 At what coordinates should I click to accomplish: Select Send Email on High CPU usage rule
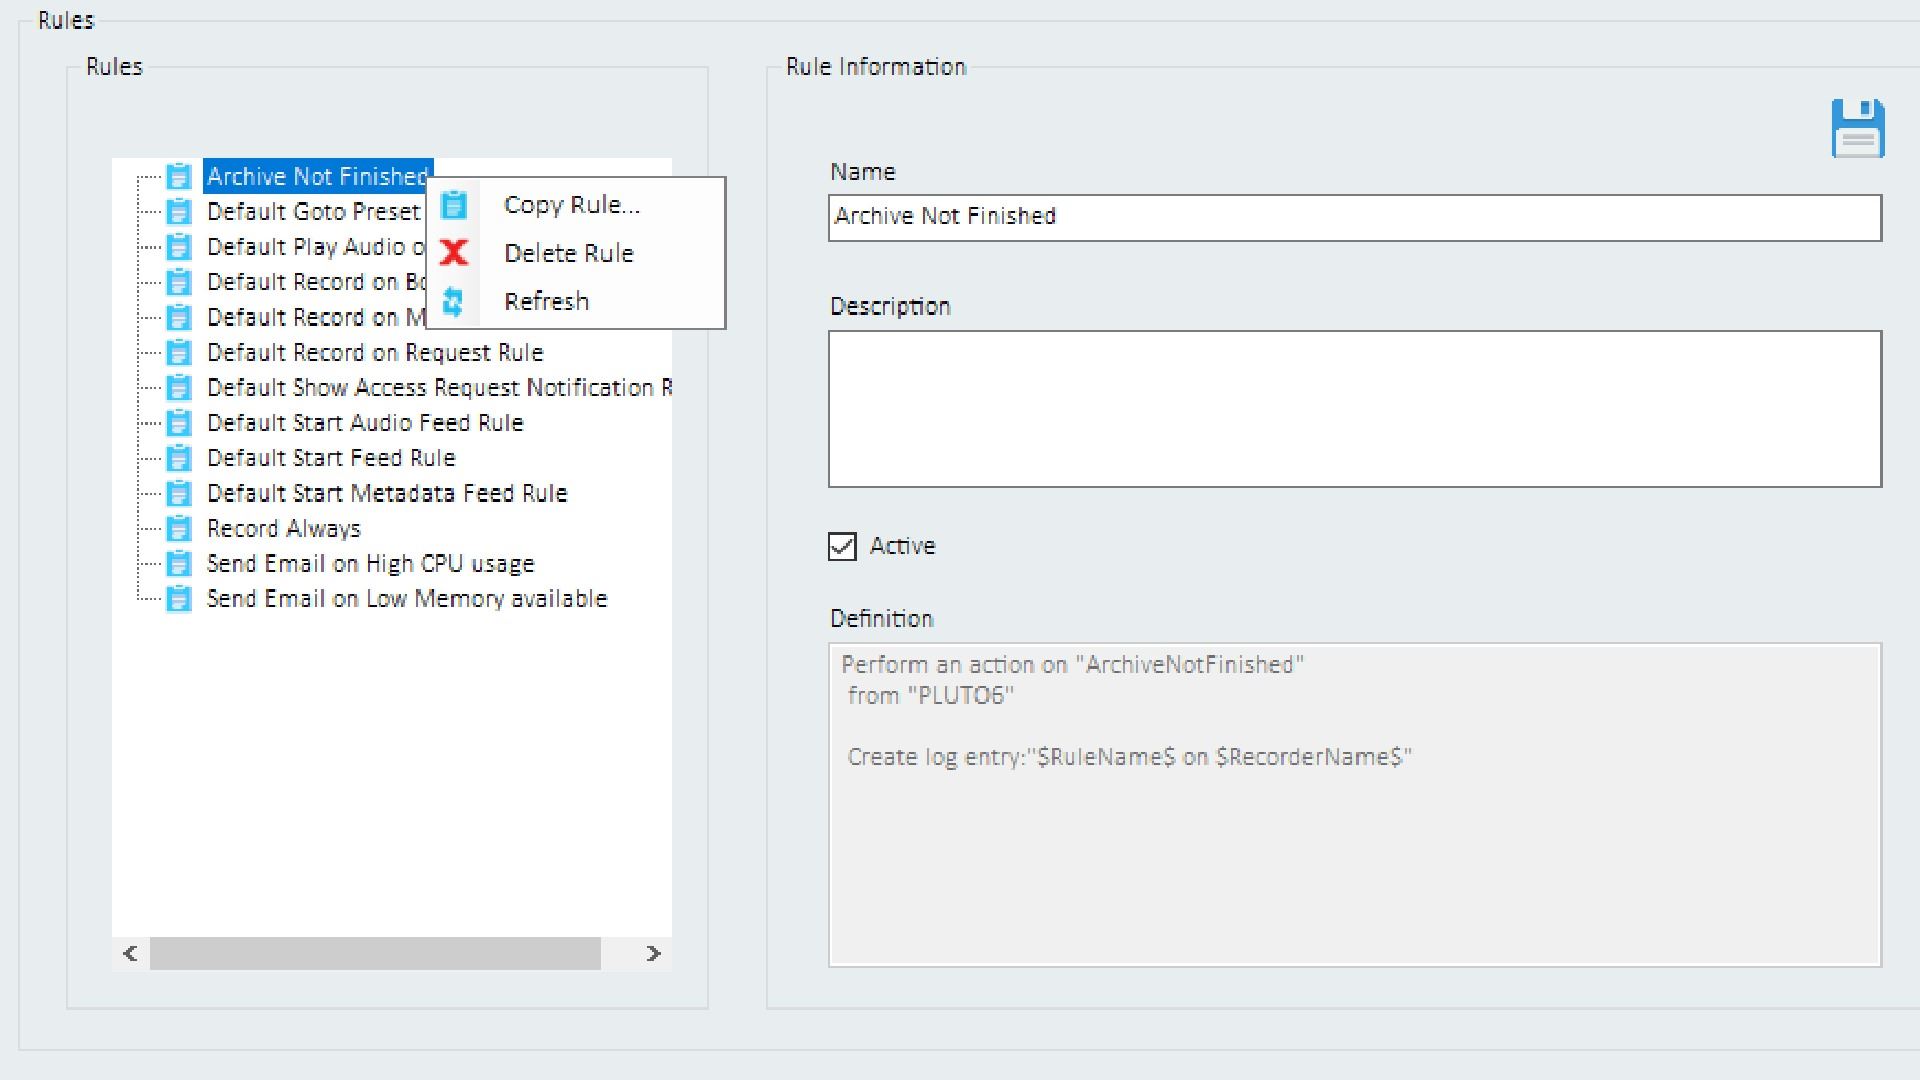coord(371,564)
